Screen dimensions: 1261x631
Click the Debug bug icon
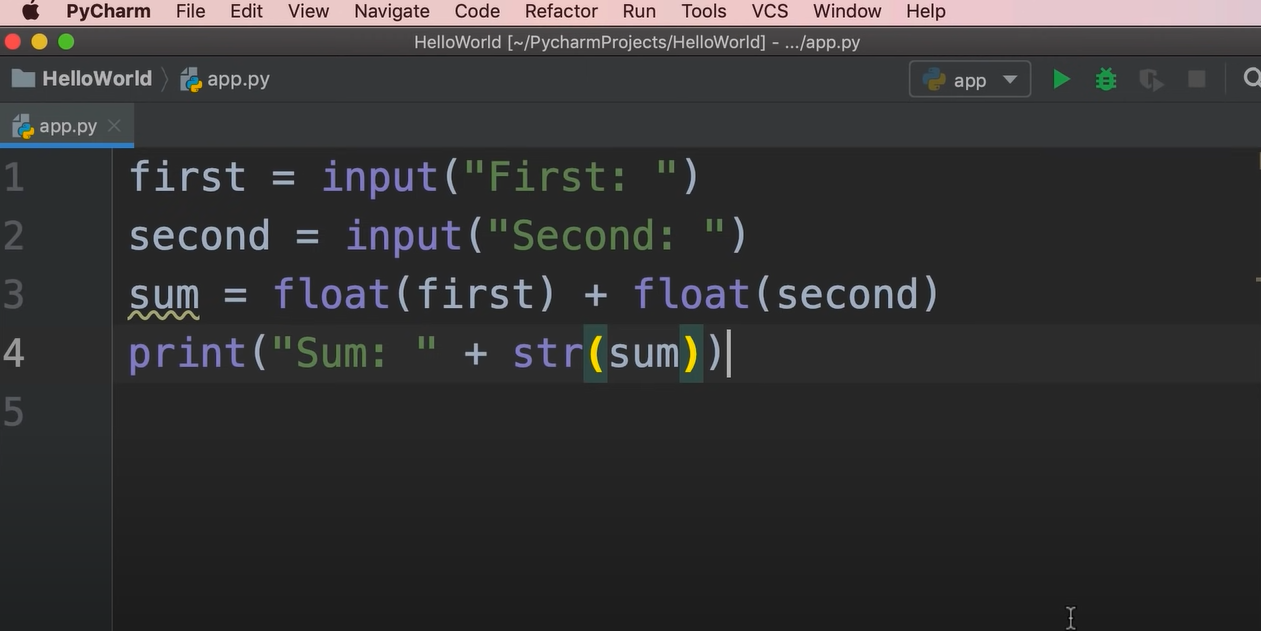[1106, 79]
